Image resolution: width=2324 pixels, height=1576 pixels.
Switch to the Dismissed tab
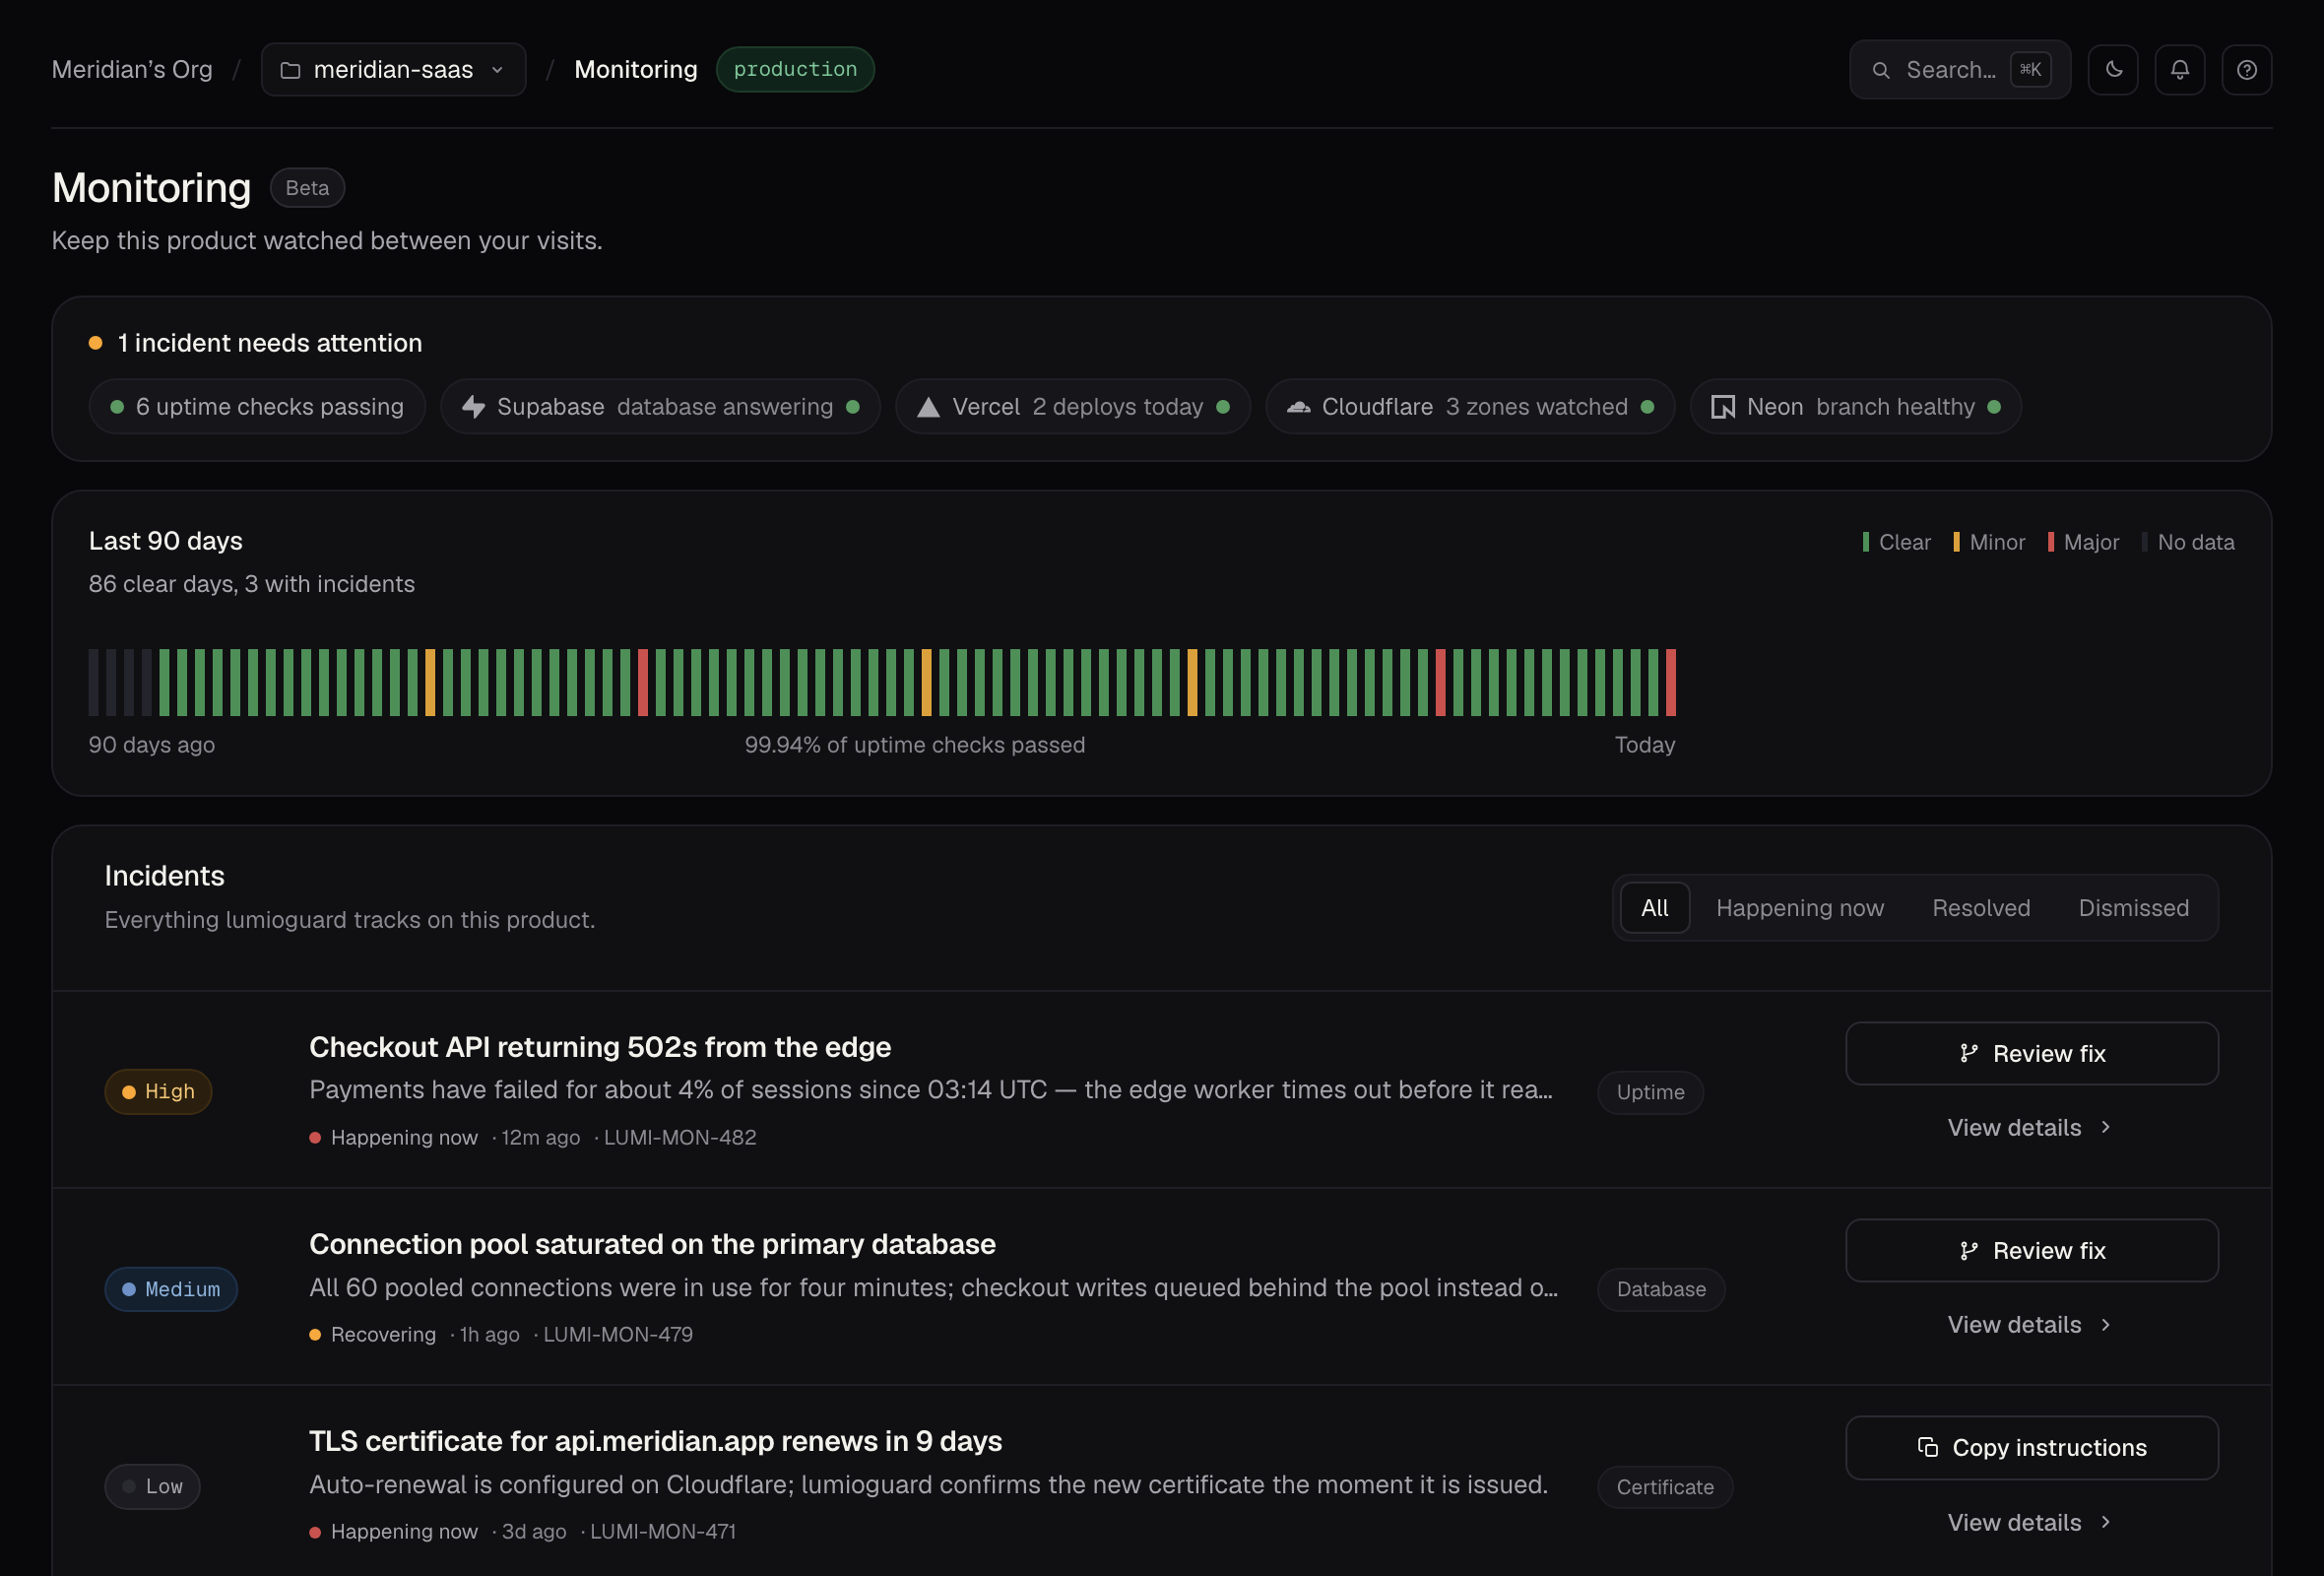[2134, 908]
